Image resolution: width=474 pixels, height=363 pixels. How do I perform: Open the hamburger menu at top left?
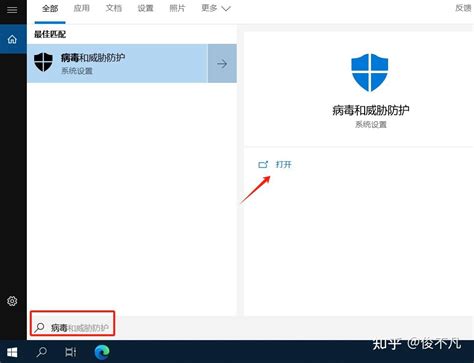click(x=12, y=10)
